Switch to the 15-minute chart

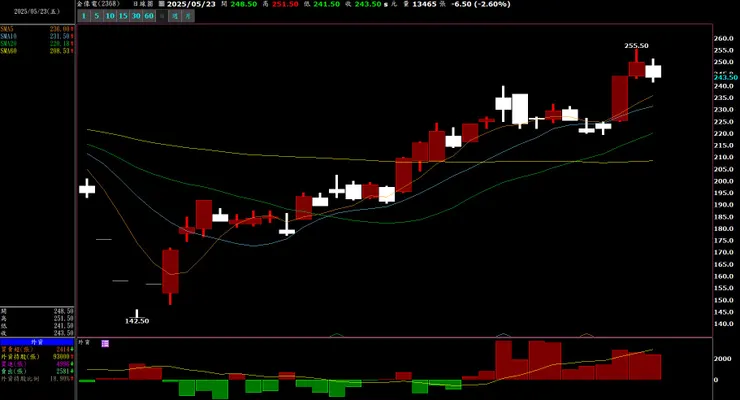tap(123, 16)
